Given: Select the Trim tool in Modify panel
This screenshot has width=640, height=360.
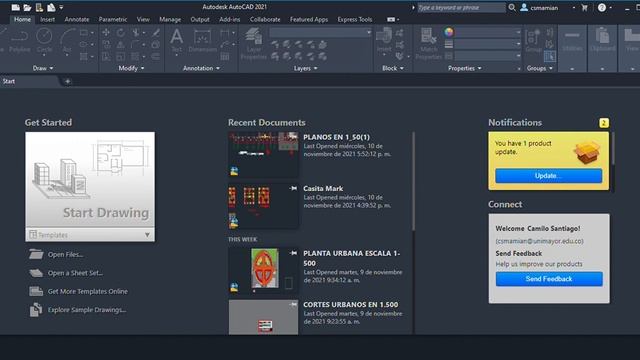Looking at the screenshot, I should [136, 33].
